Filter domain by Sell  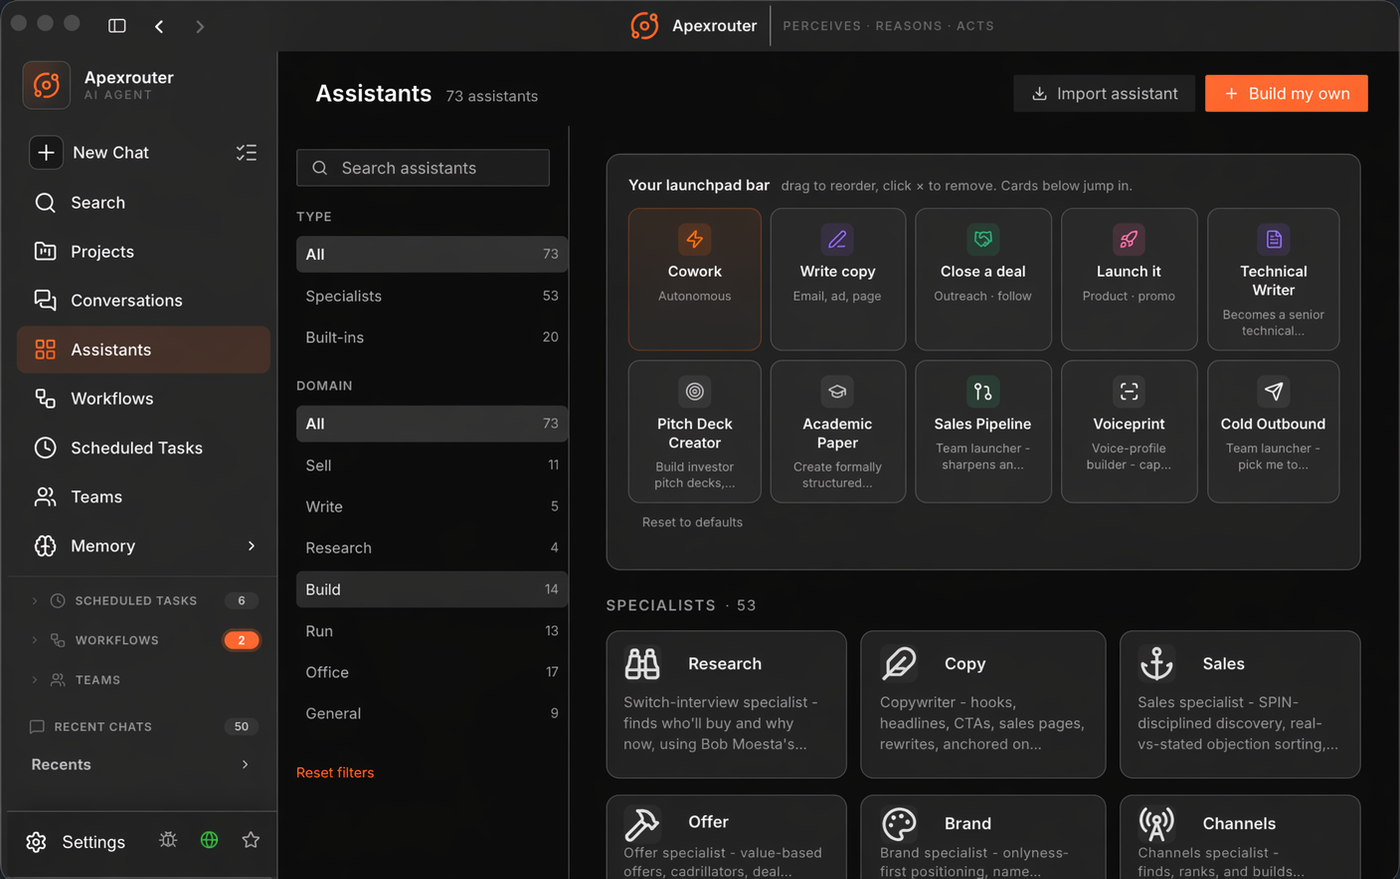[x=432, y=465]
